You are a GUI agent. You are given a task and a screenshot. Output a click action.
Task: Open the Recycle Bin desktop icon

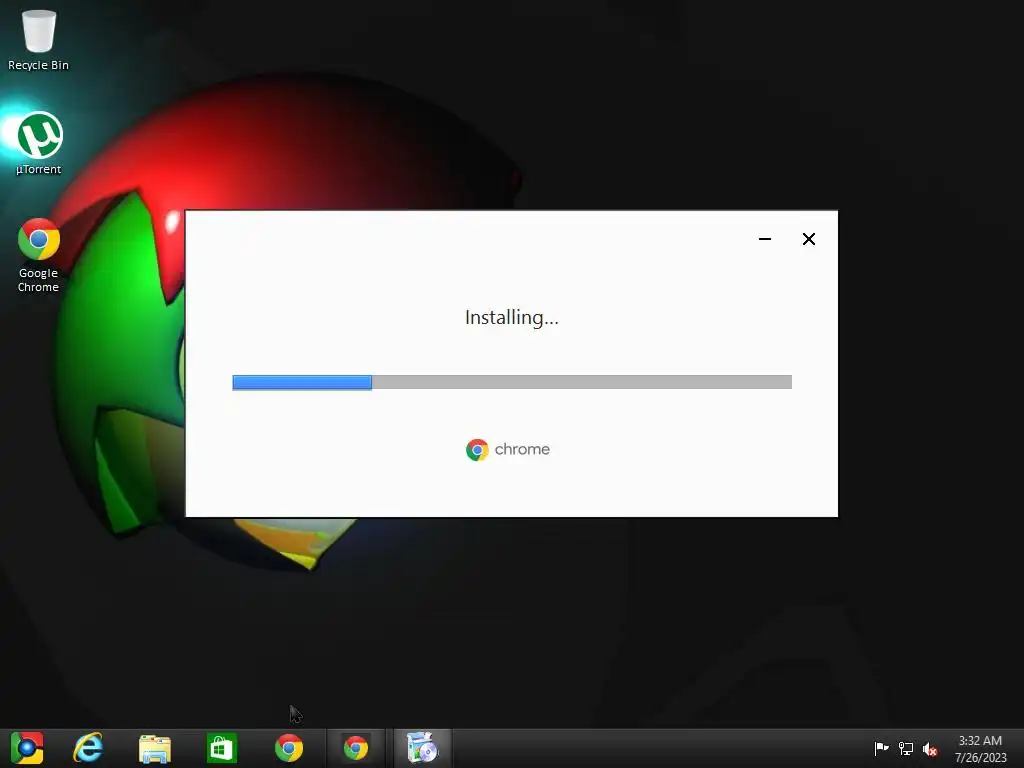click(x=39, y=39)
